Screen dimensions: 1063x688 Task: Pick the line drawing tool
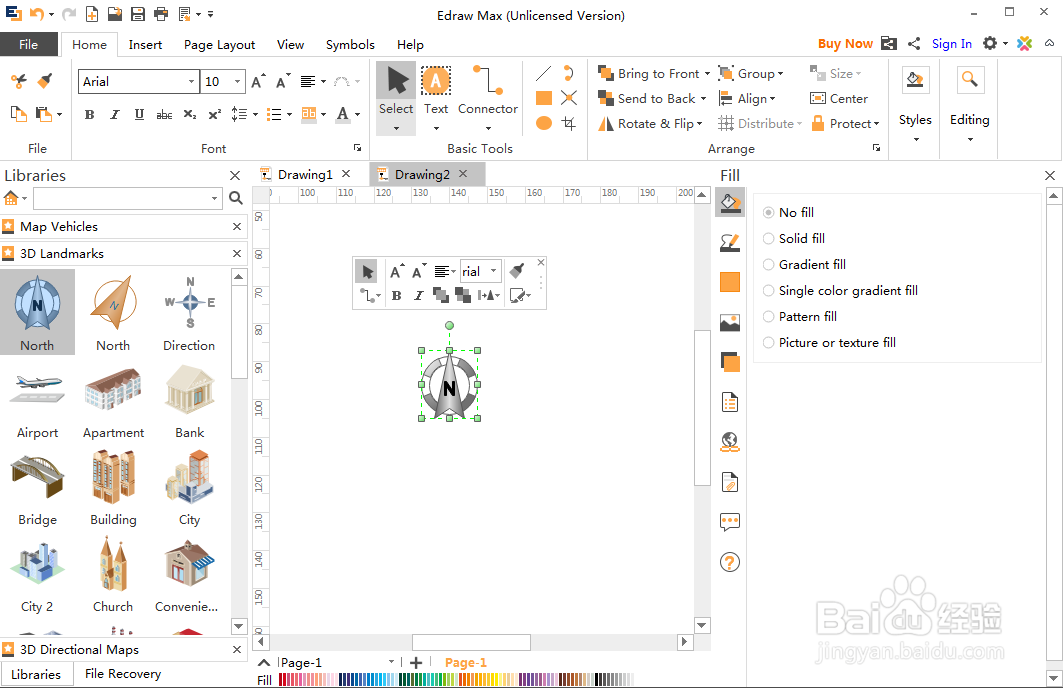point(544,73)
